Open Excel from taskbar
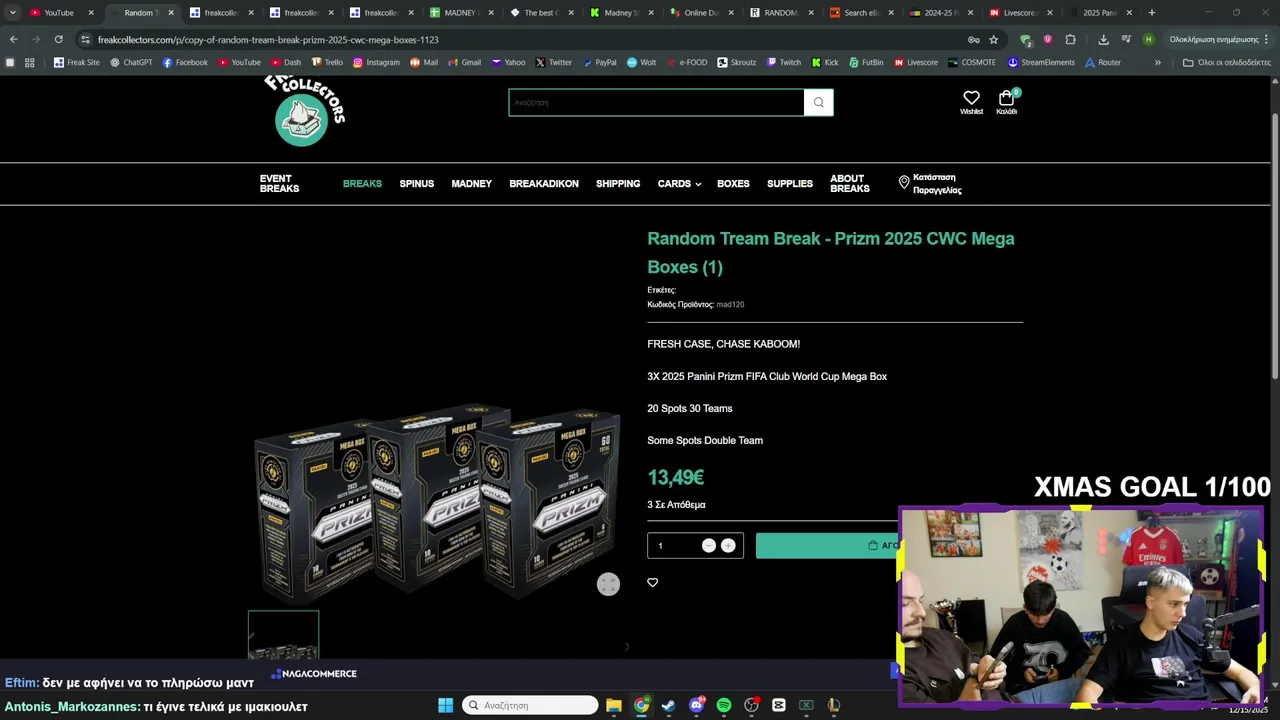 click(806, 705)
